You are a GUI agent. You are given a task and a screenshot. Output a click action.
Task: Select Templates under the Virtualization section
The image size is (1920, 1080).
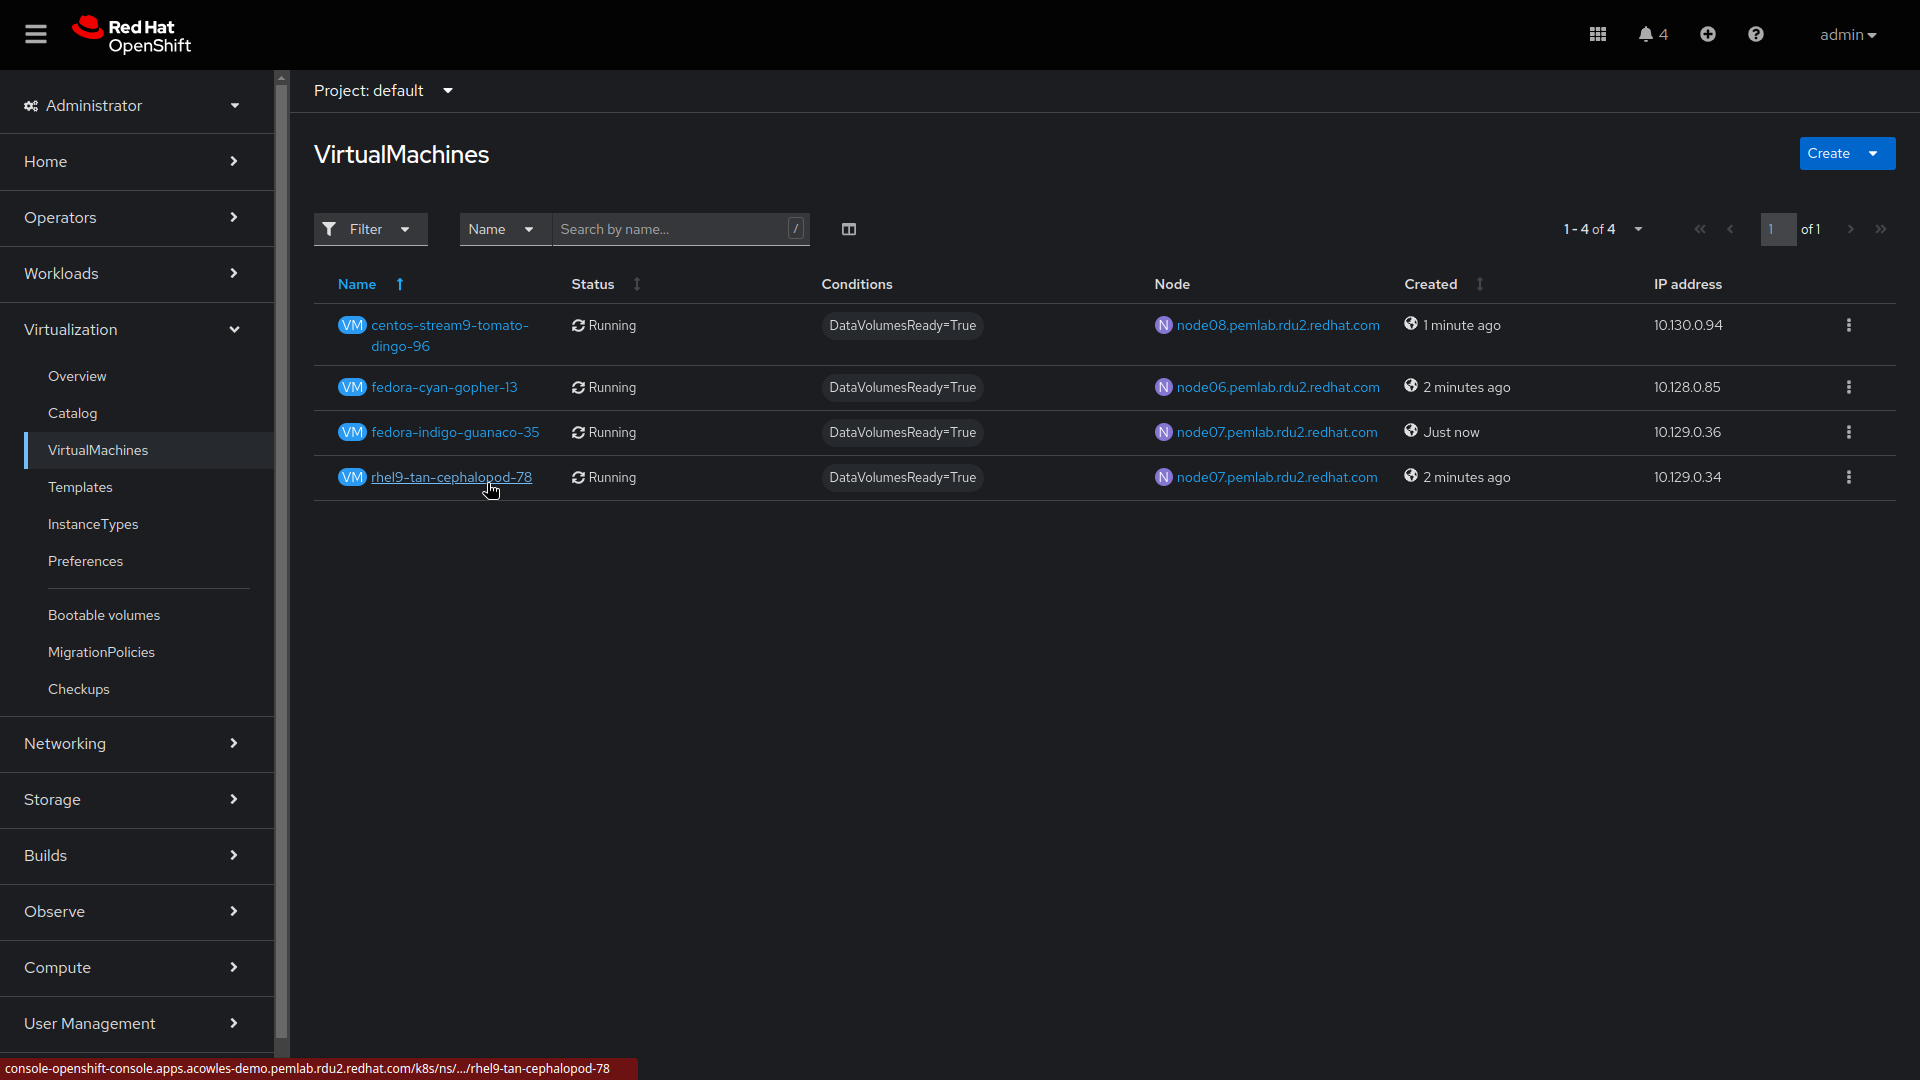80,487
